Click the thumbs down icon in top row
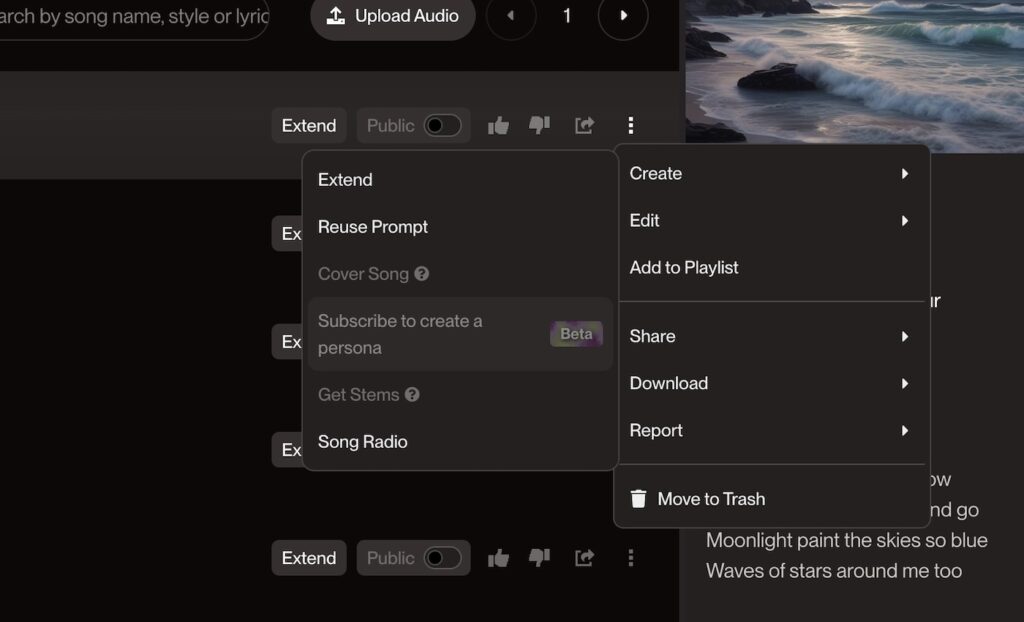Screen dimensions: 1024x622 pyautogui.click(x=539, y=125)
